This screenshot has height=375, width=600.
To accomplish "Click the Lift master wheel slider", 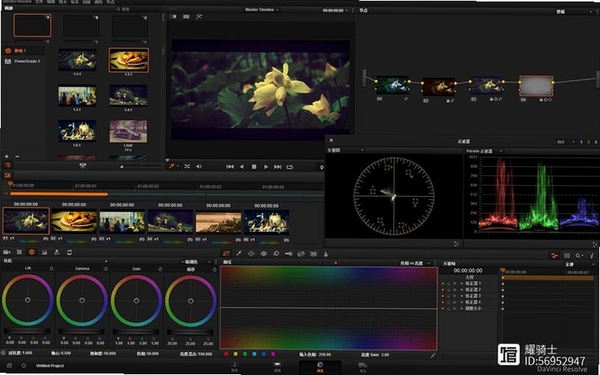I will click(27, 331).
